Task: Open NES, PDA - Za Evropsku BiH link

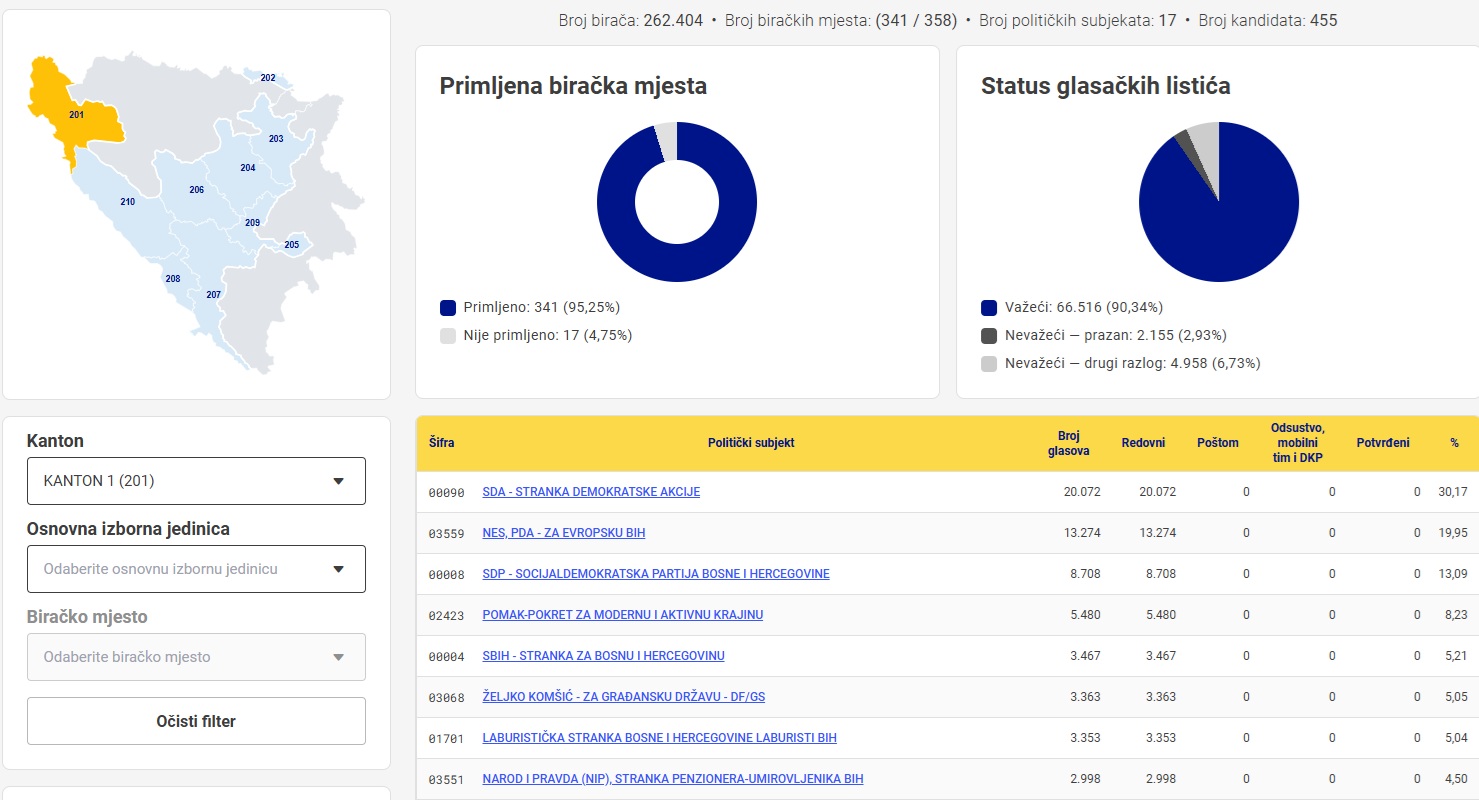Action: pos(563,533)
